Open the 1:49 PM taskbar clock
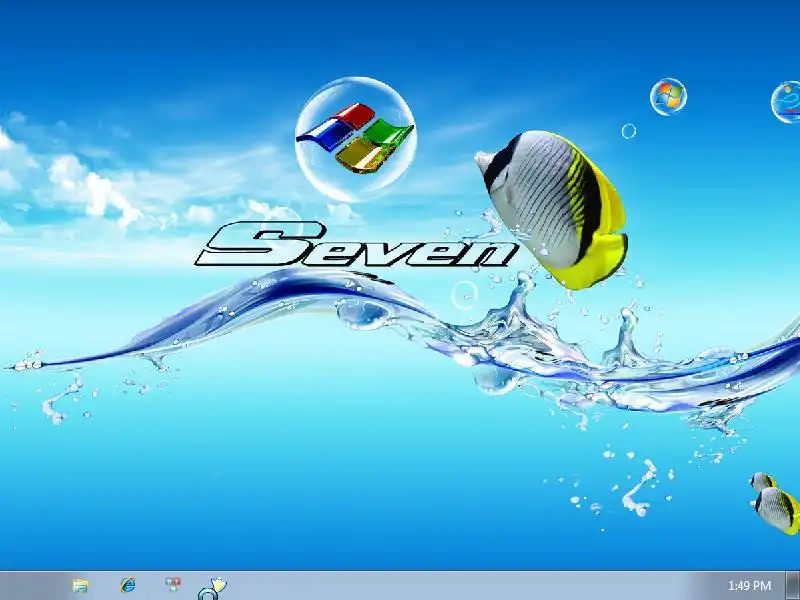 point(749,585)
